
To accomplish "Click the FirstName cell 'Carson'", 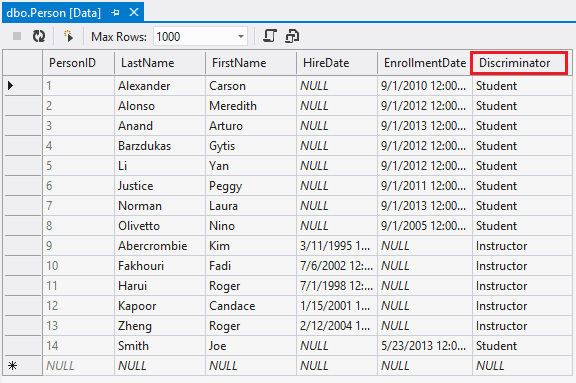I will click(x=251, y=86).
